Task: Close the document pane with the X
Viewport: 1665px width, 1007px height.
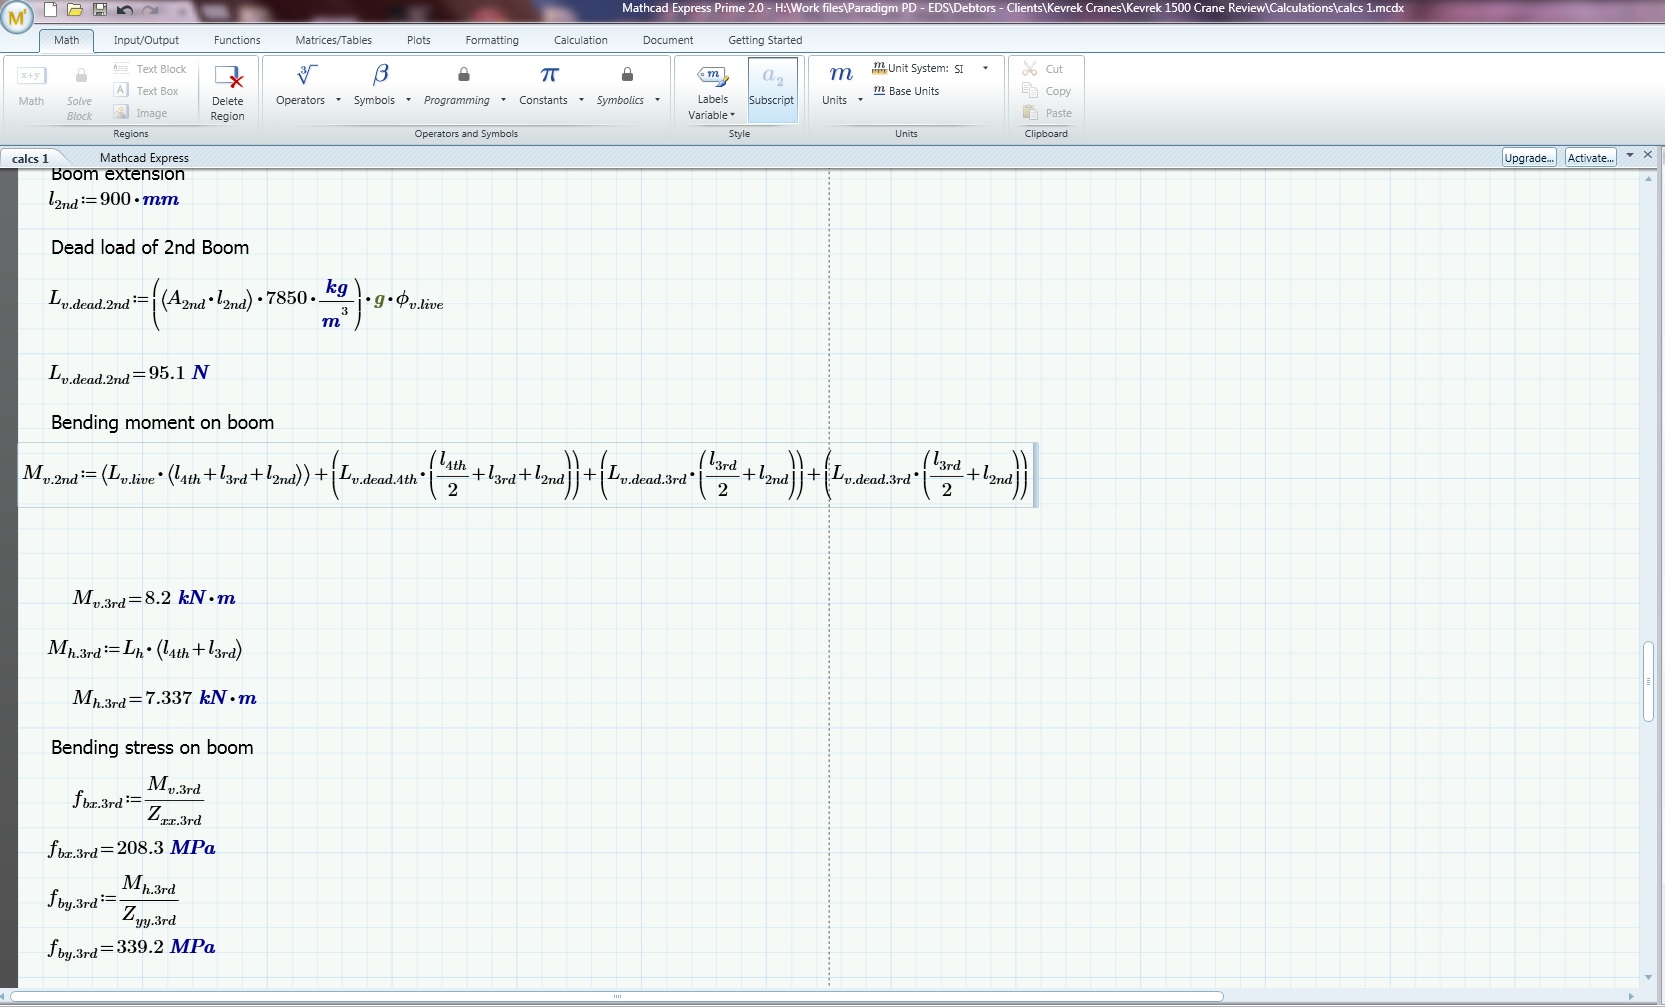Action: coord(1648,155)
